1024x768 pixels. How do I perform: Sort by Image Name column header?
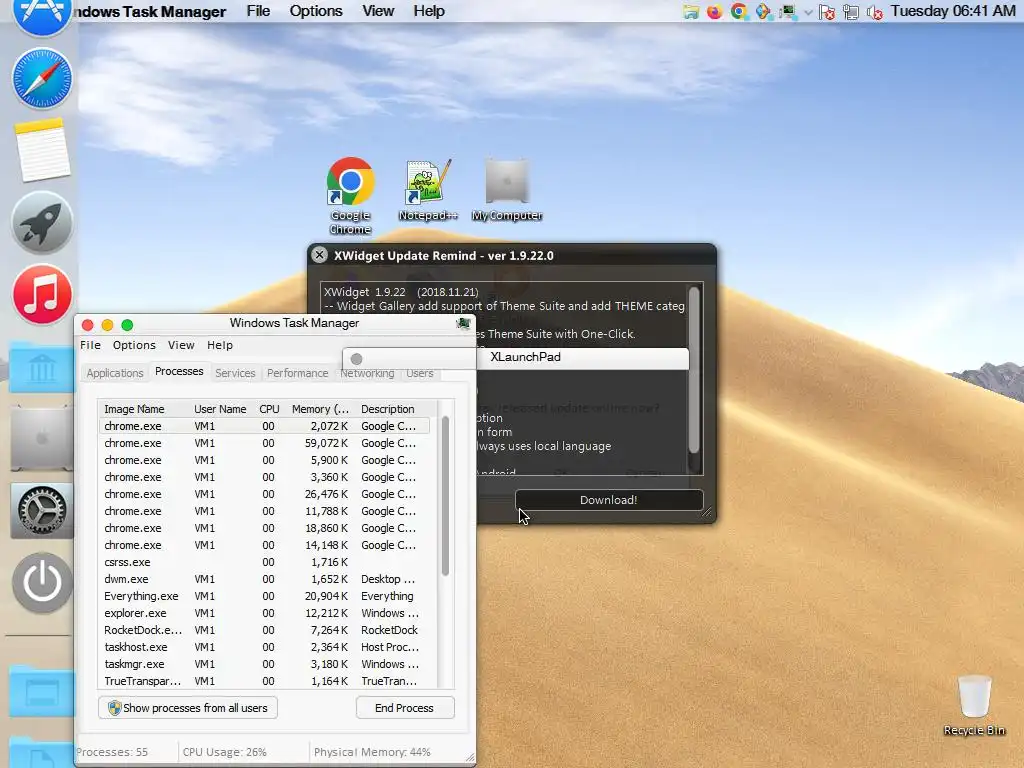pos(144,409)
